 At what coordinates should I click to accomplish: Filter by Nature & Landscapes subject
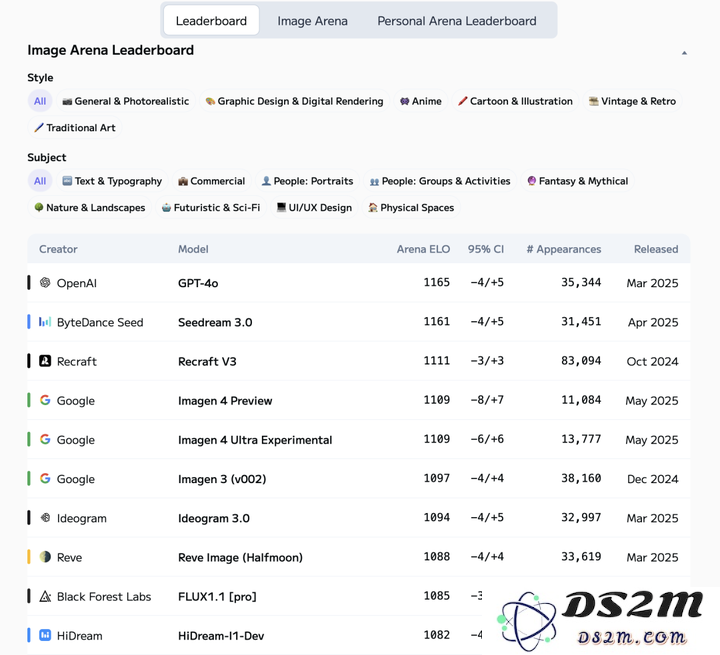(x=90, y=208)
